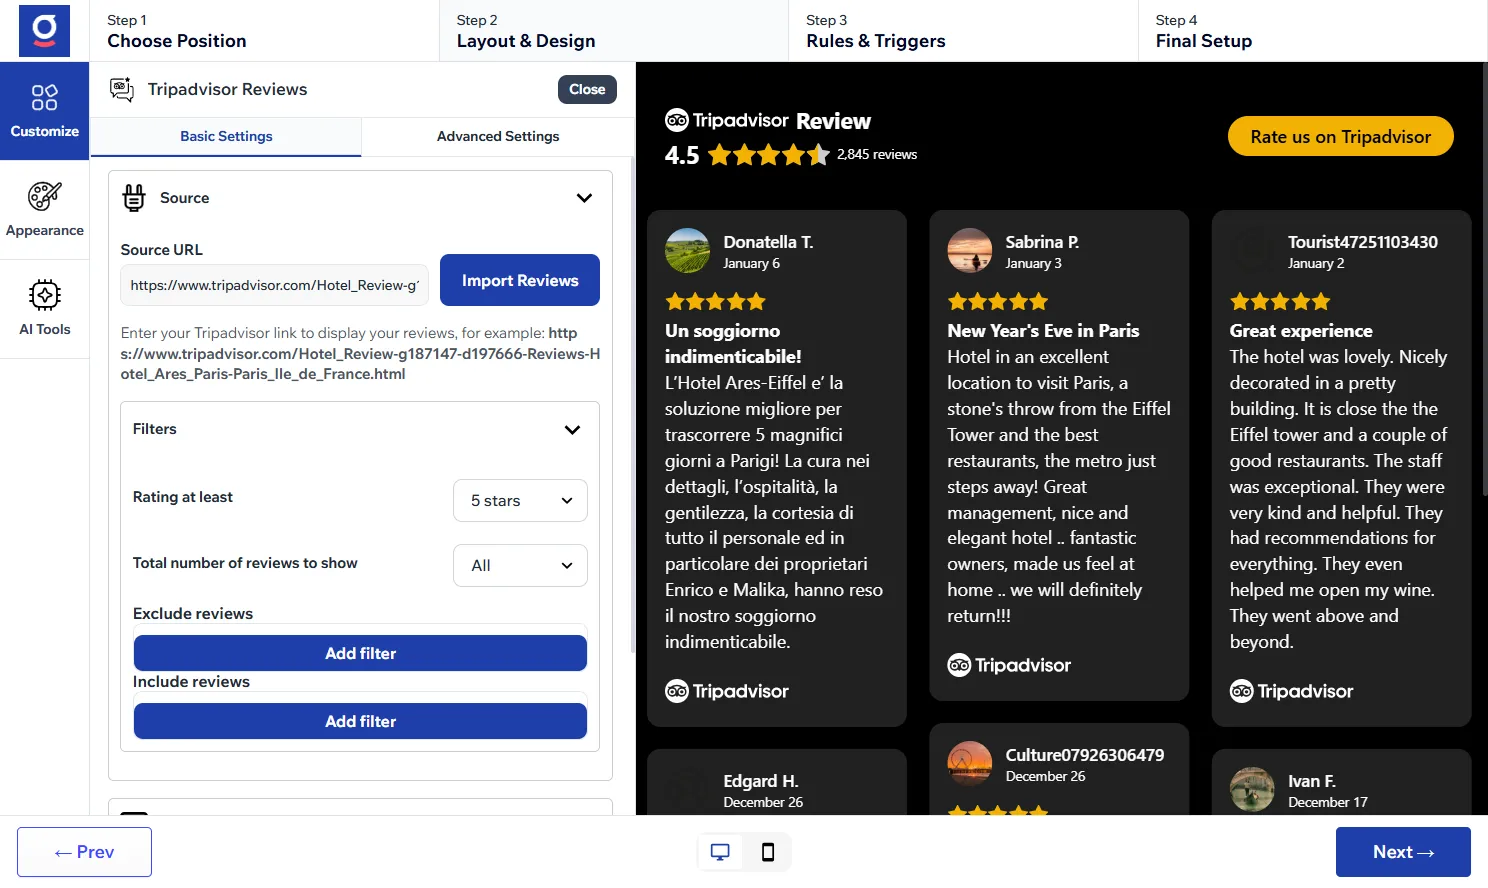Click reviewer name Edgard H.

(x=761, y=781)
